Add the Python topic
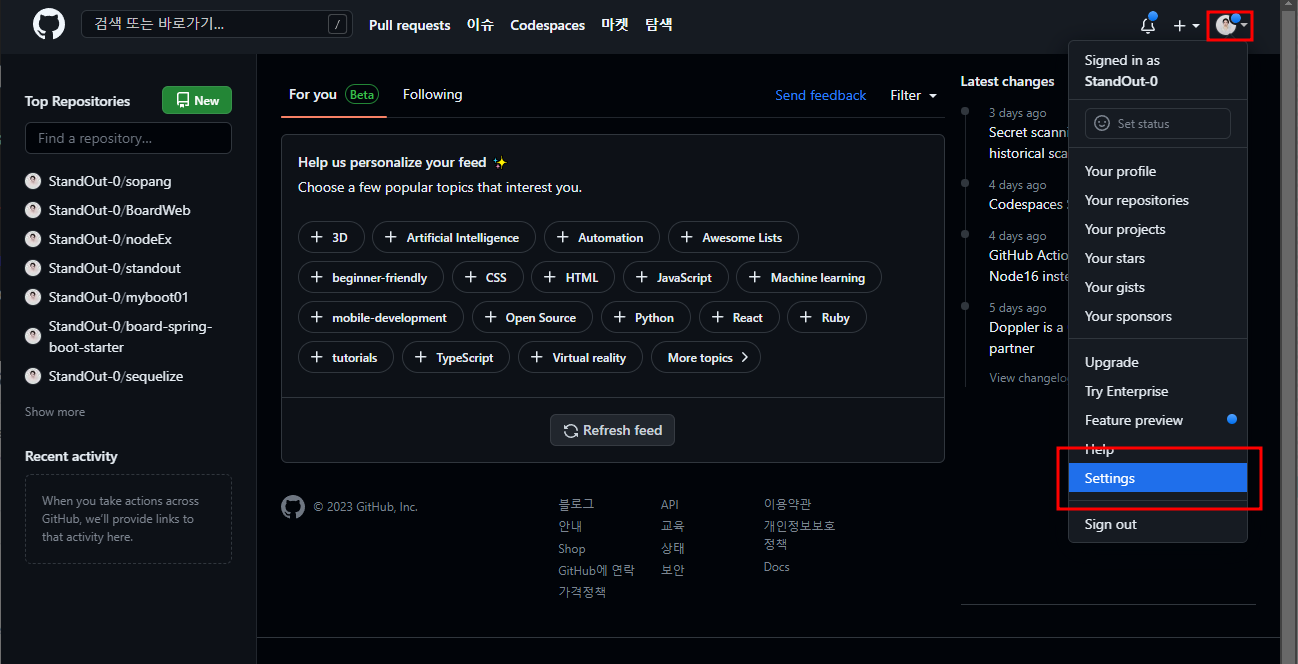Screen dimensions: 1298x664 point(646,317)
